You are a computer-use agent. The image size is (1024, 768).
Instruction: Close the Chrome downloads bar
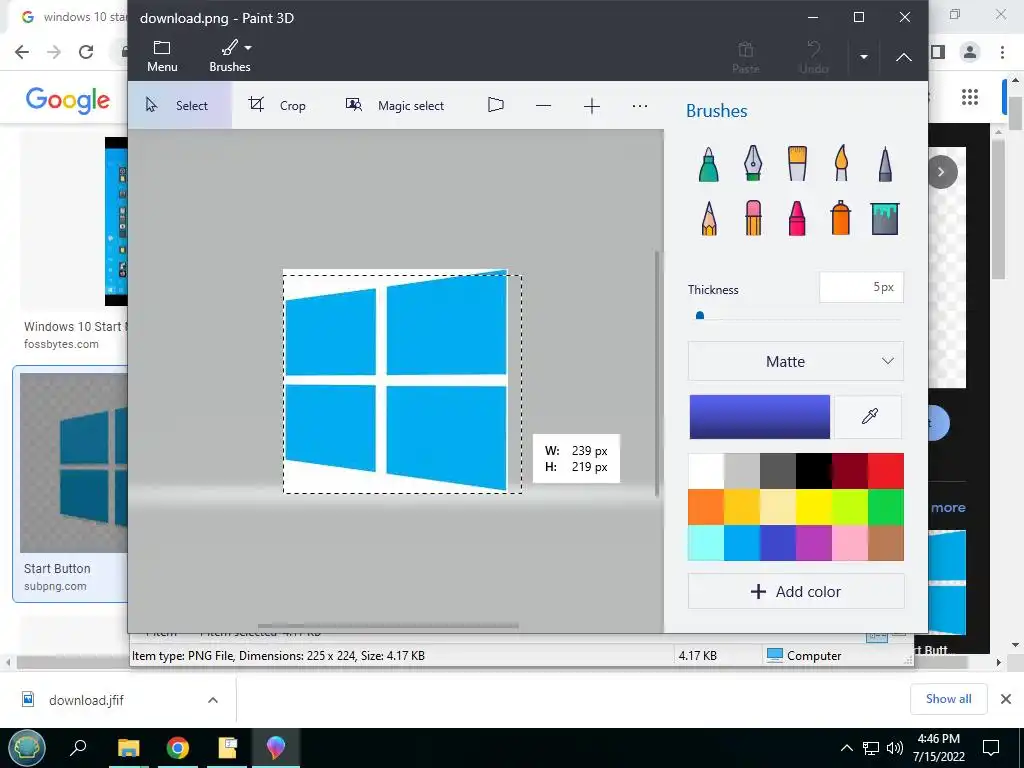pyautogui.click(x=1006, y=699)
